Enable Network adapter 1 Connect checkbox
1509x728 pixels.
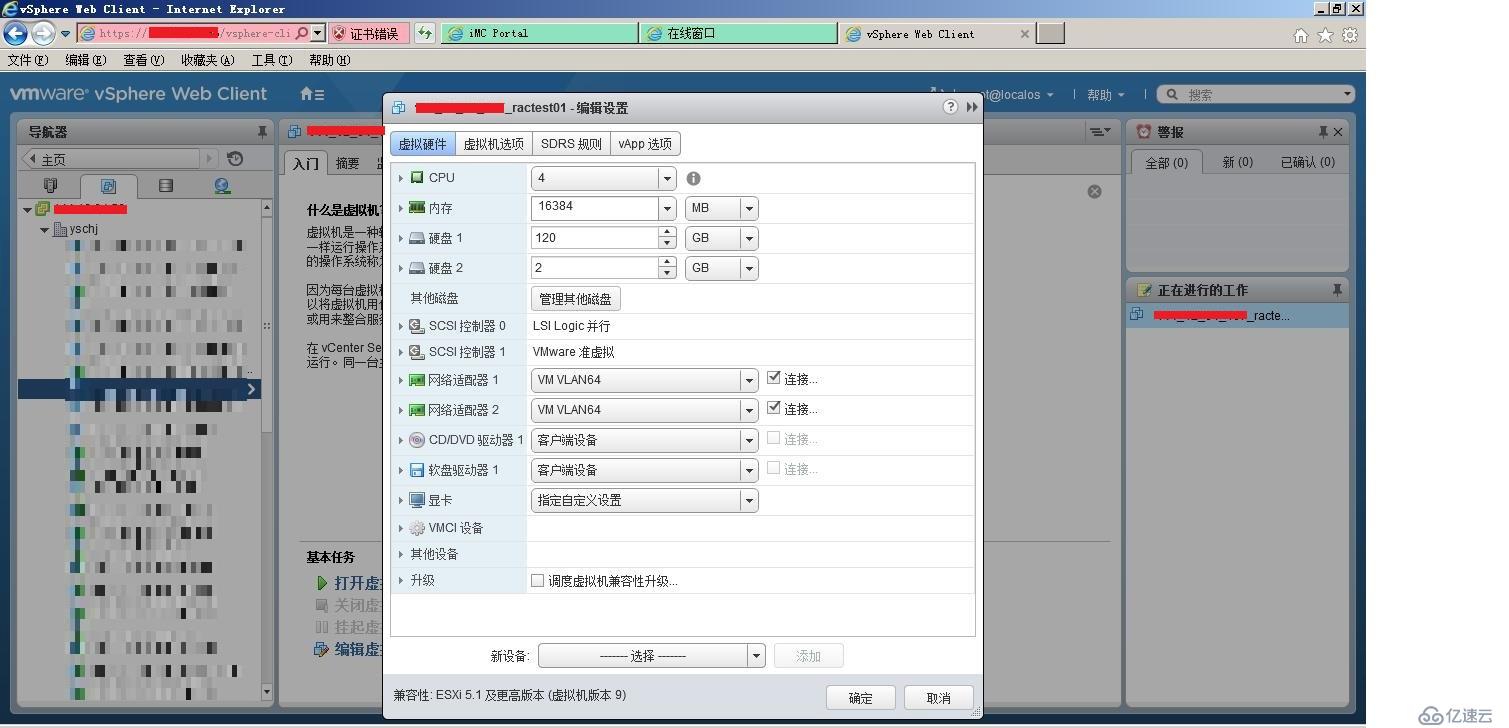point(773,378)
